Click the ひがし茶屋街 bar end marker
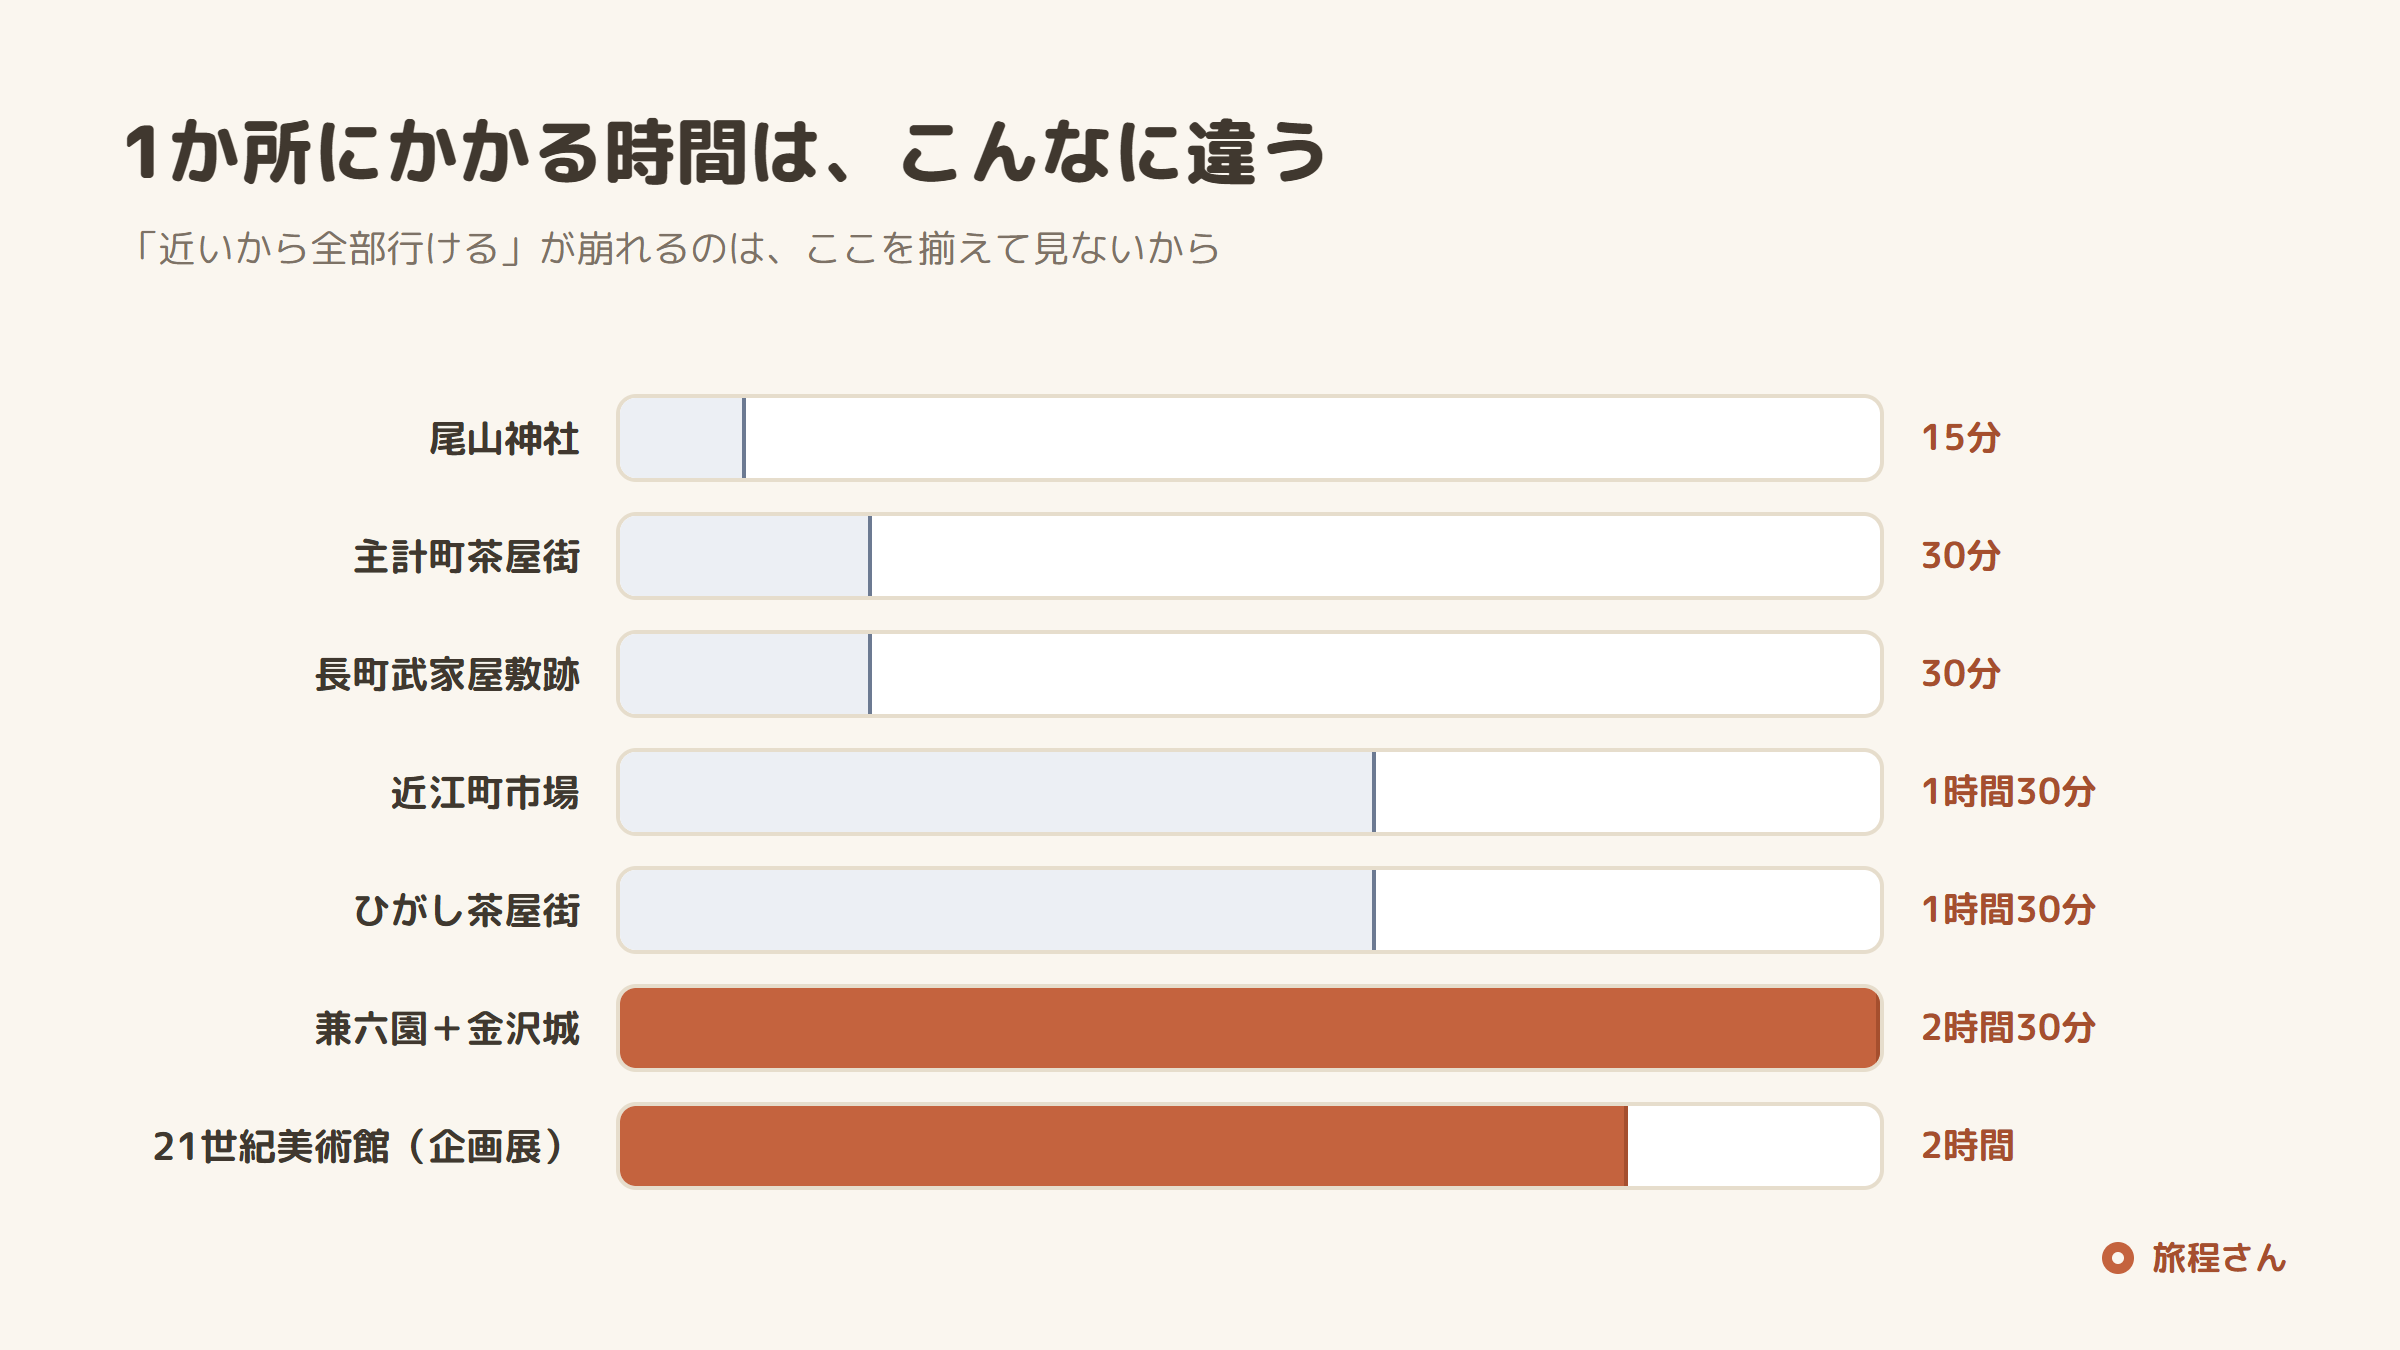Image resolution: width=2400 pixels, height=1350 pixels. [x=1374, y=910]
